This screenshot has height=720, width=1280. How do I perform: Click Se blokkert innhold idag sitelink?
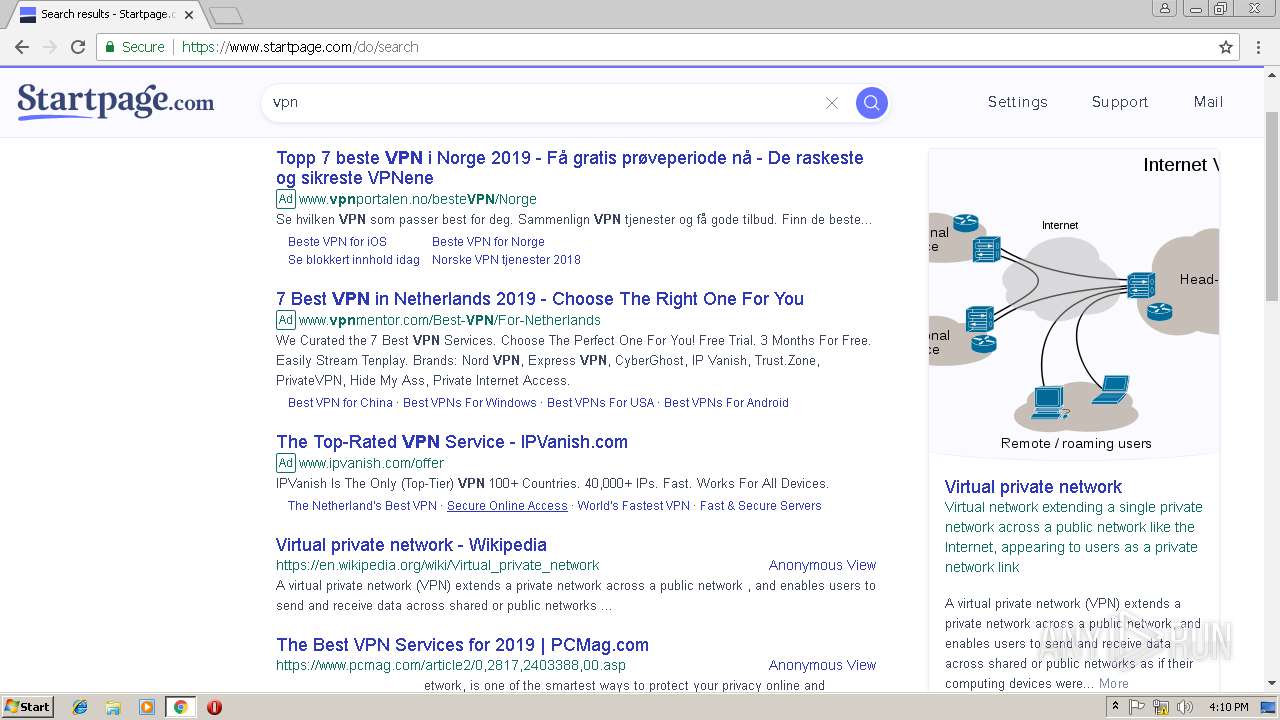tap(354, 259)
